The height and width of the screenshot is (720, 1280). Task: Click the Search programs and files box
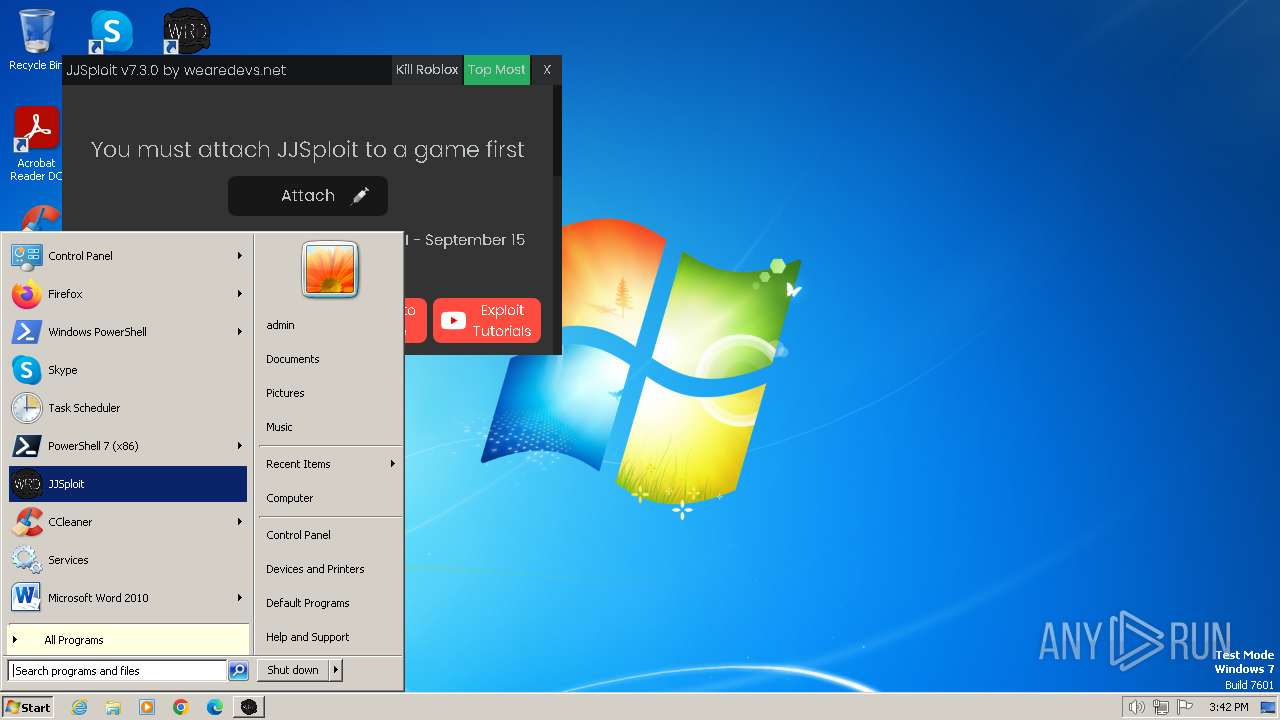coord(117,671)
